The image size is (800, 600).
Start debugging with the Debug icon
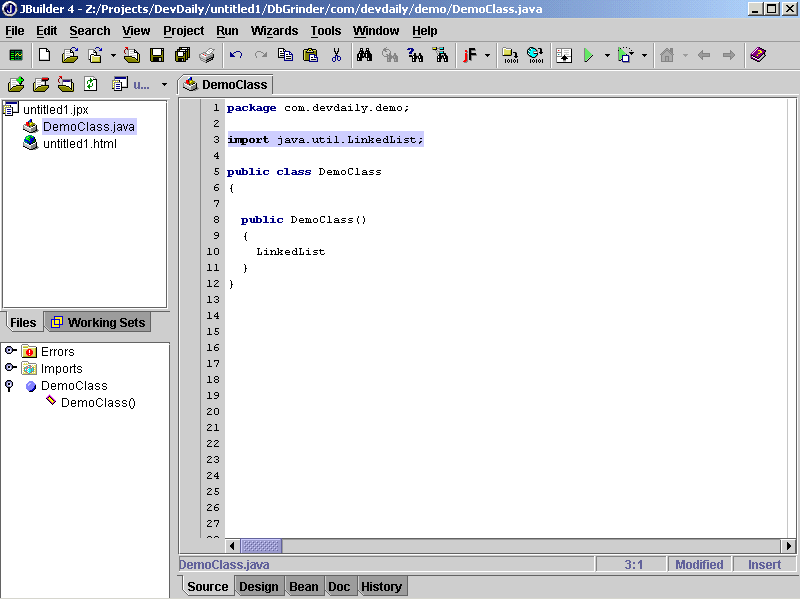pos(626,55)
